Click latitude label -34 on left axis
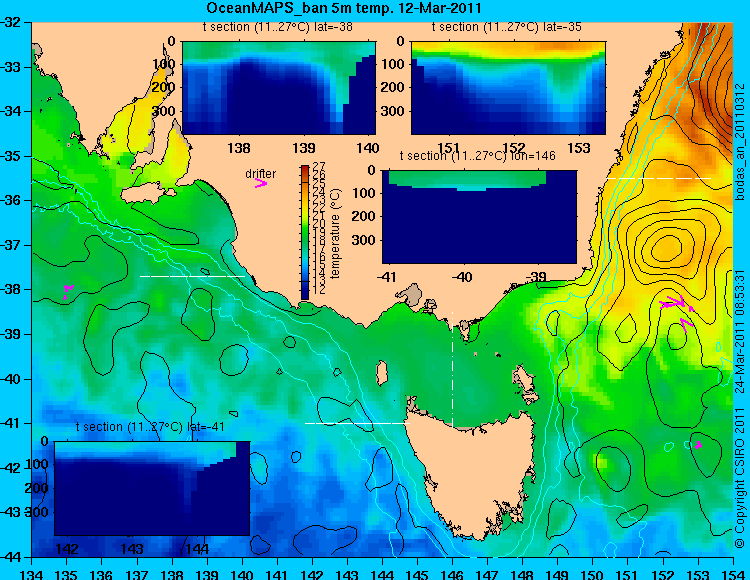The width and height of the screenshot is (750, 580). [12, 111]
